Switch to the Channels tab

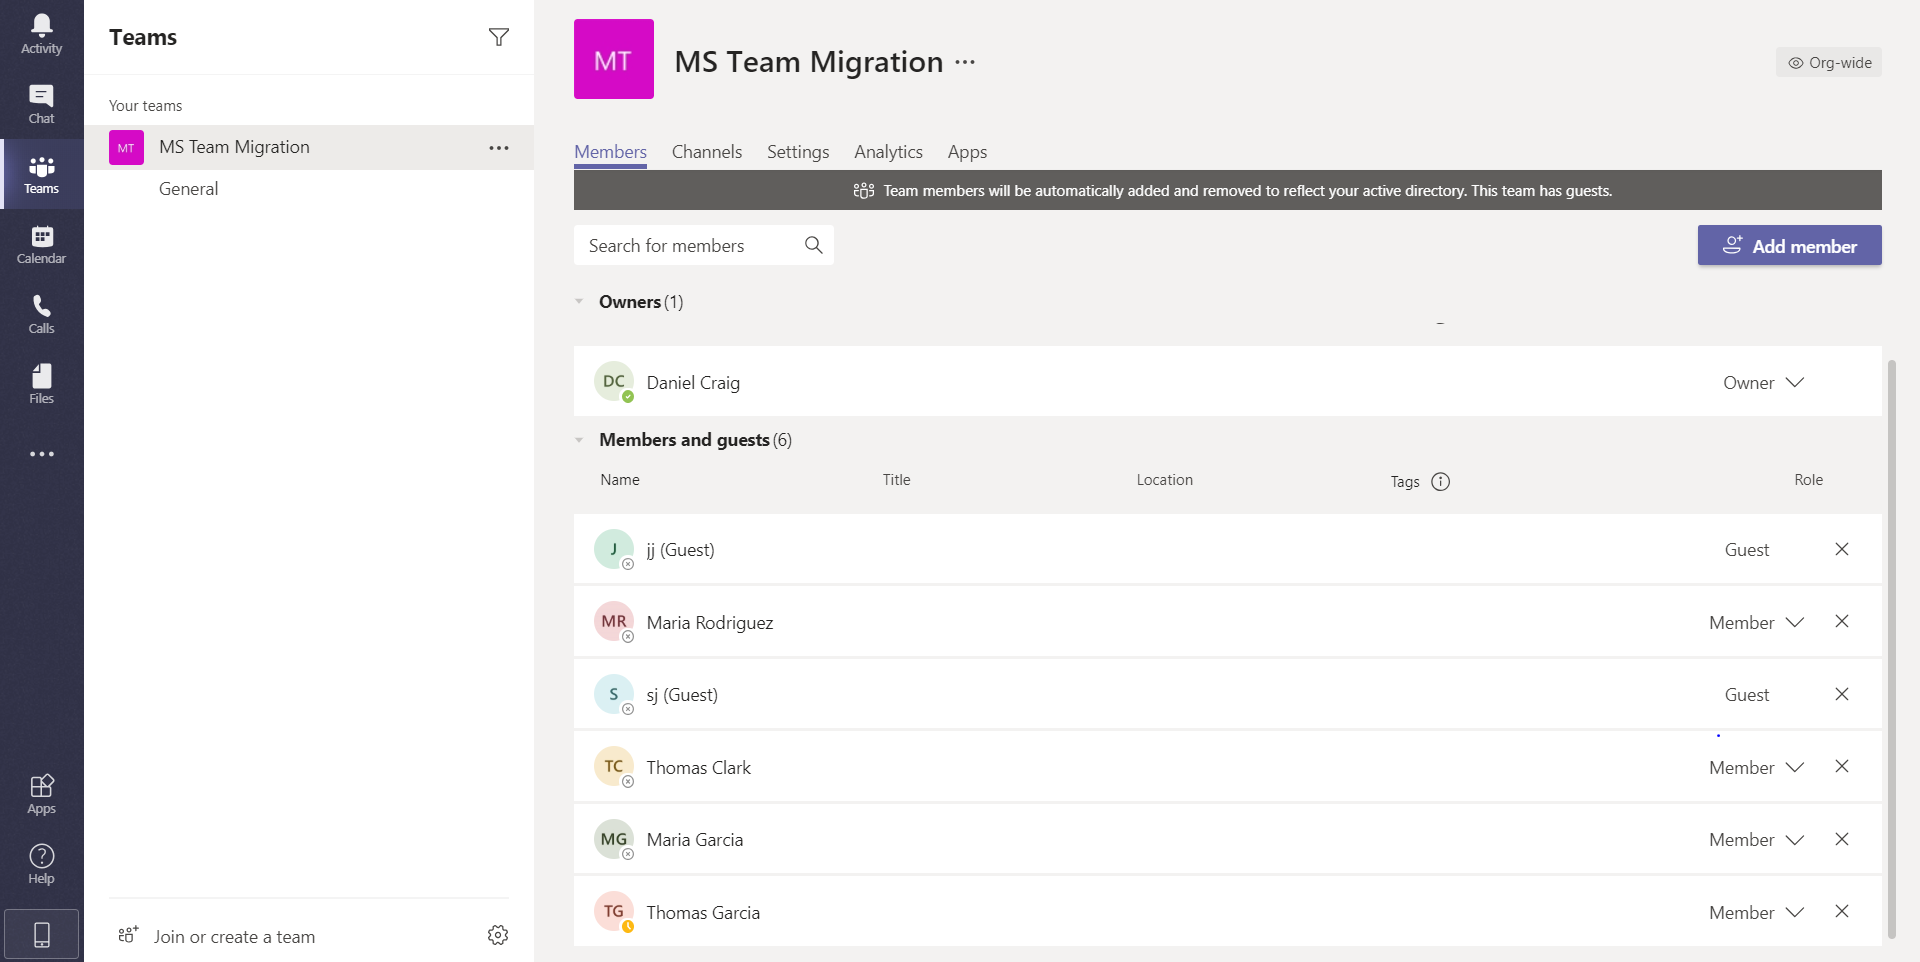click(x=706, y=152)
